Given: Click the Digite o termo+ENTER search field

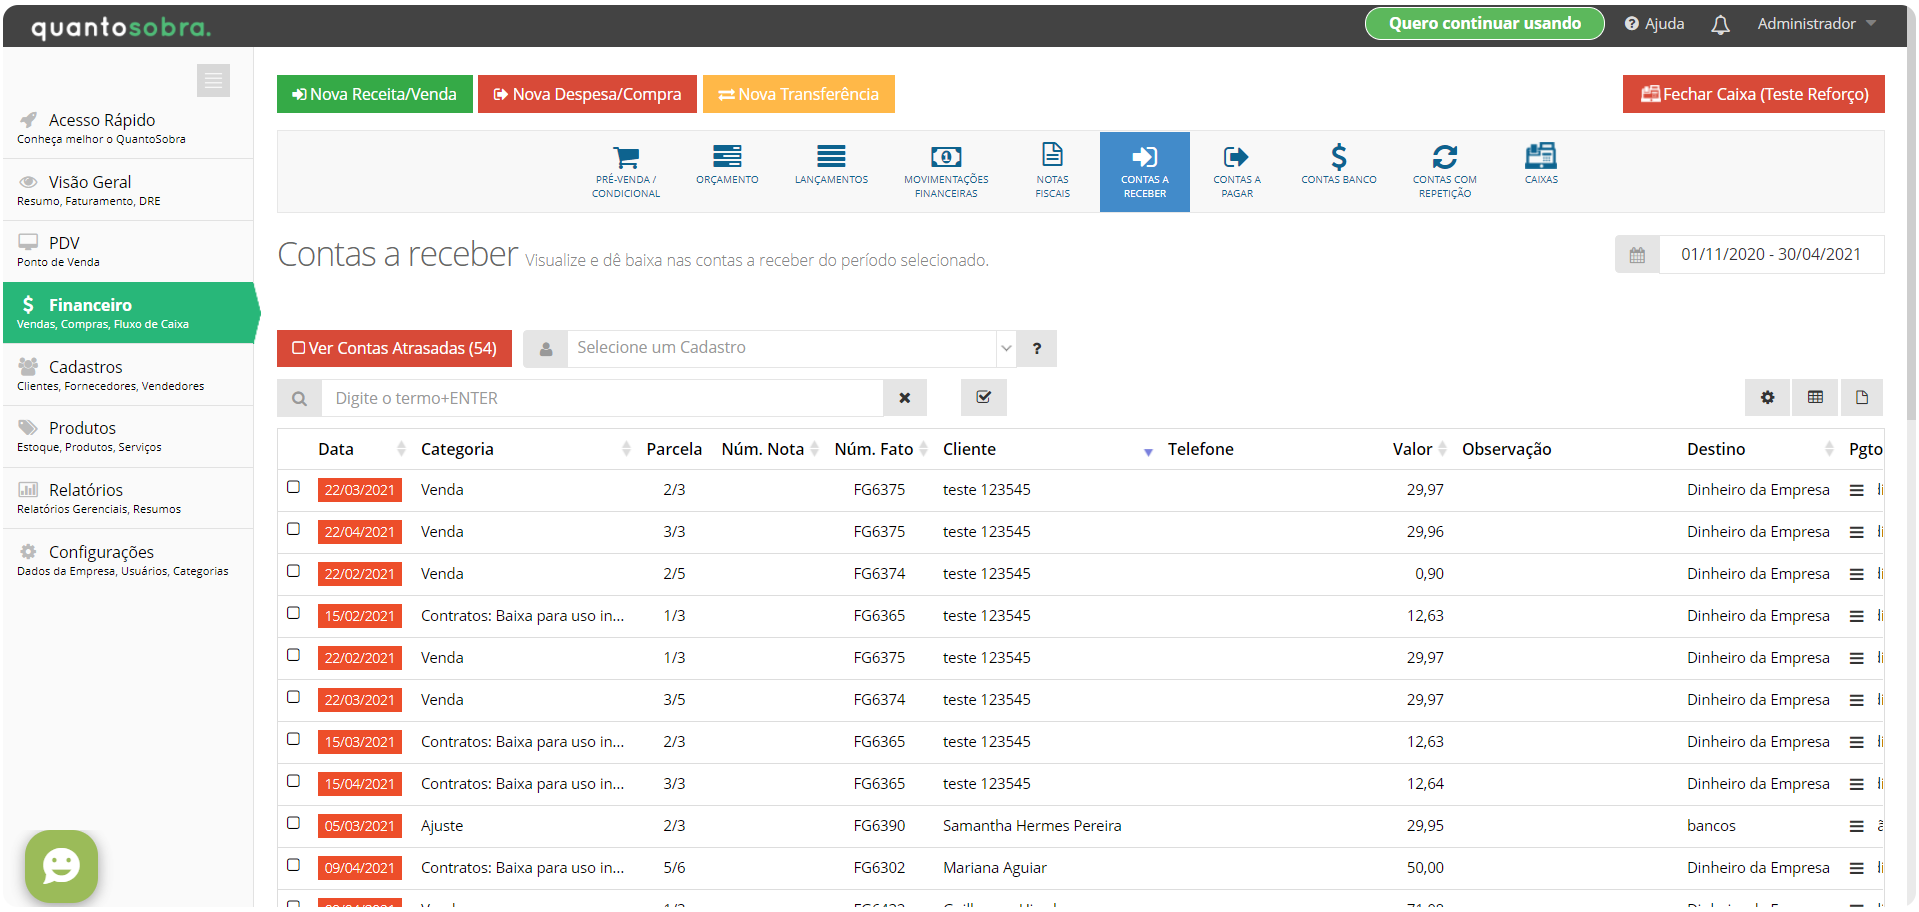Looking at the screenshot, I should [x=602, y=399].
